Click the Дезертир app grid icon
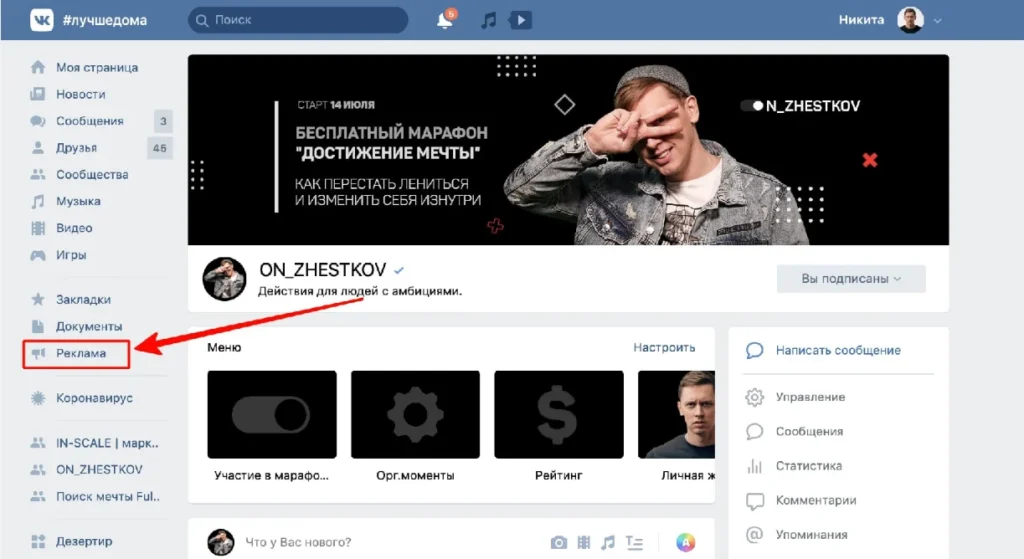 [38, 541]
